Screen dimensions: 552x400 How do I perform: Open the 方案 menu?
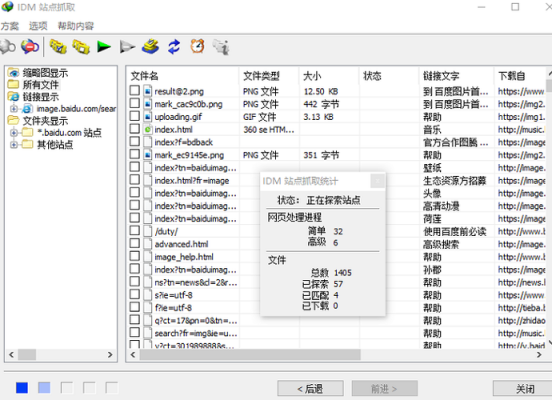click(x=10, y=26)
